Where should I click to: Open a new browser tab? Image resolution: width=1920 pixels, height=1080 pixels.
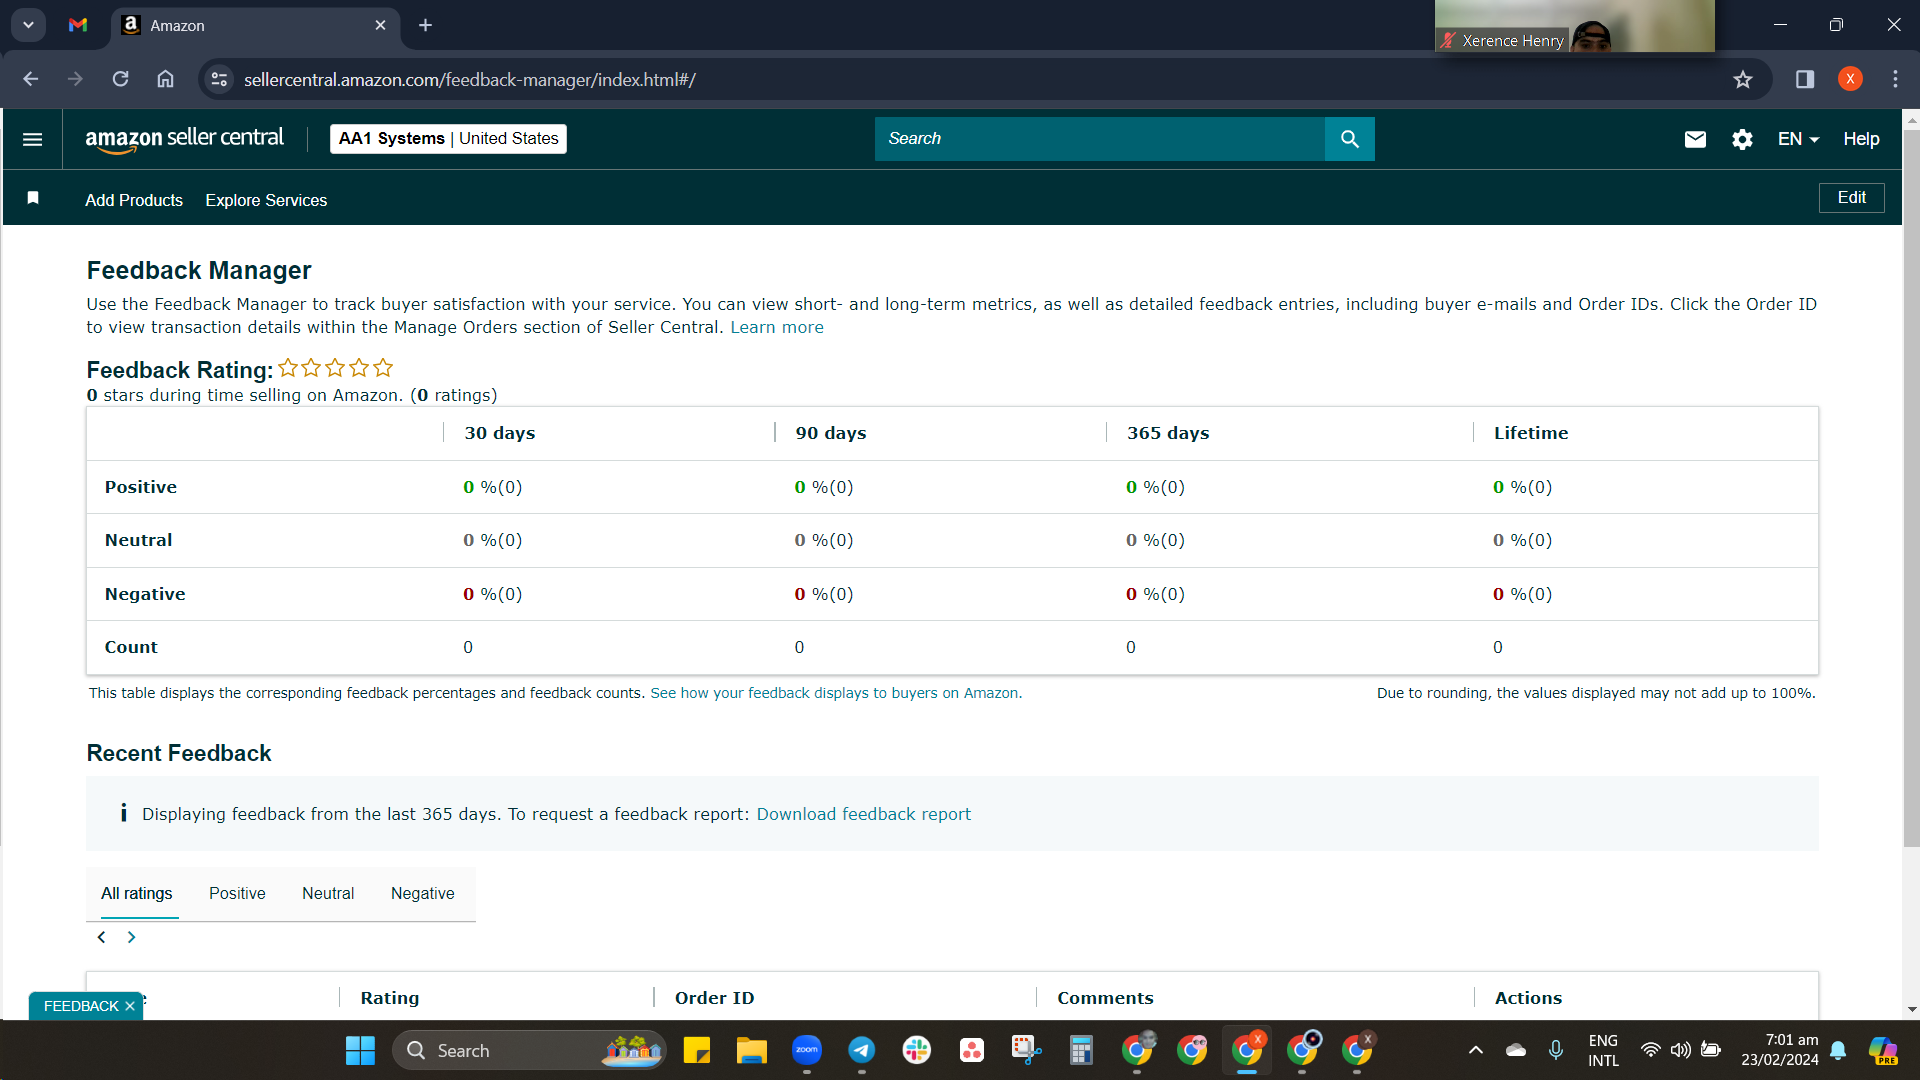coord(425,25)
